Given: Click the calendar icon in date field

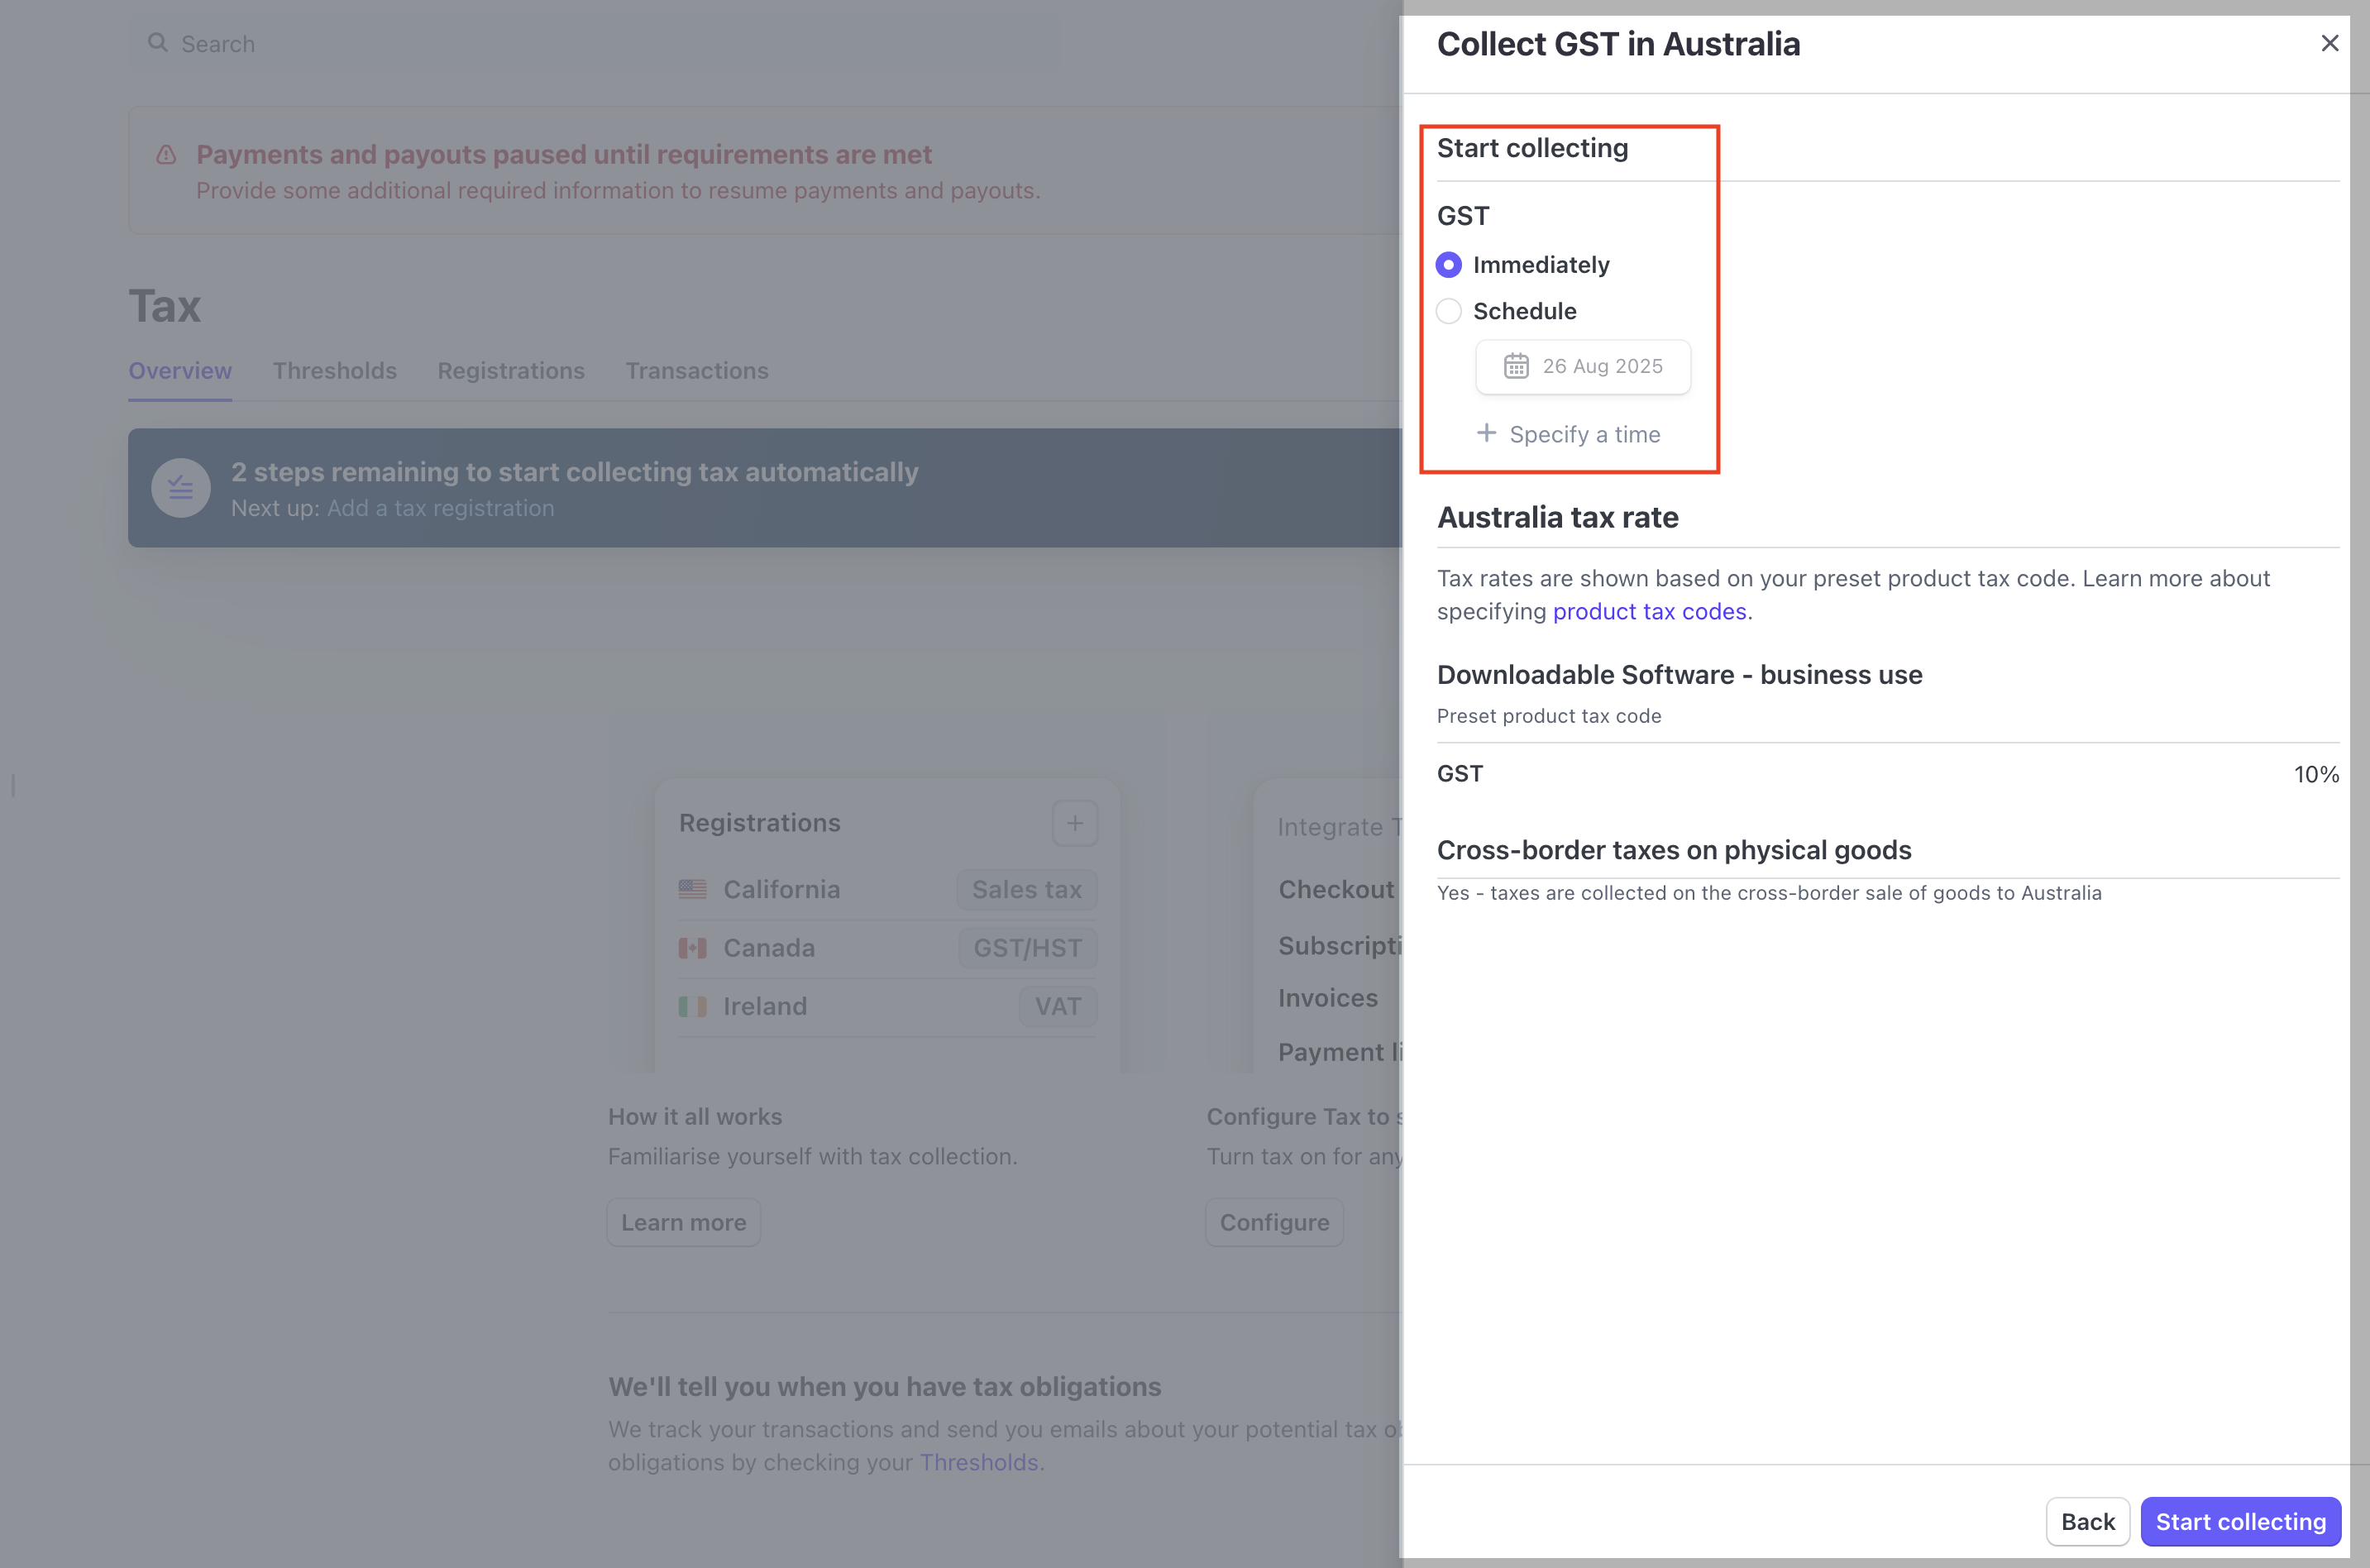Looking at the screenshot, I should point(1516,366).
